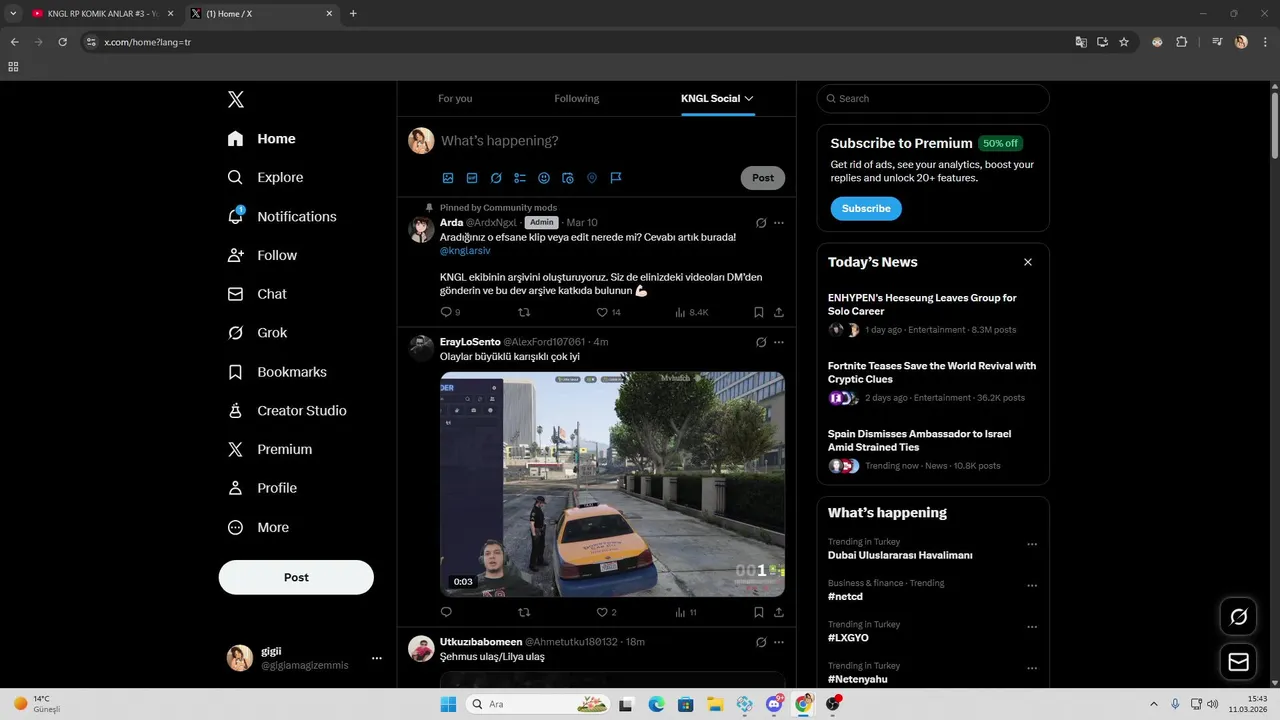The image size is (1280, 720).
Task: Open more options on ErayLoSento's post
Action: [779, 342]
